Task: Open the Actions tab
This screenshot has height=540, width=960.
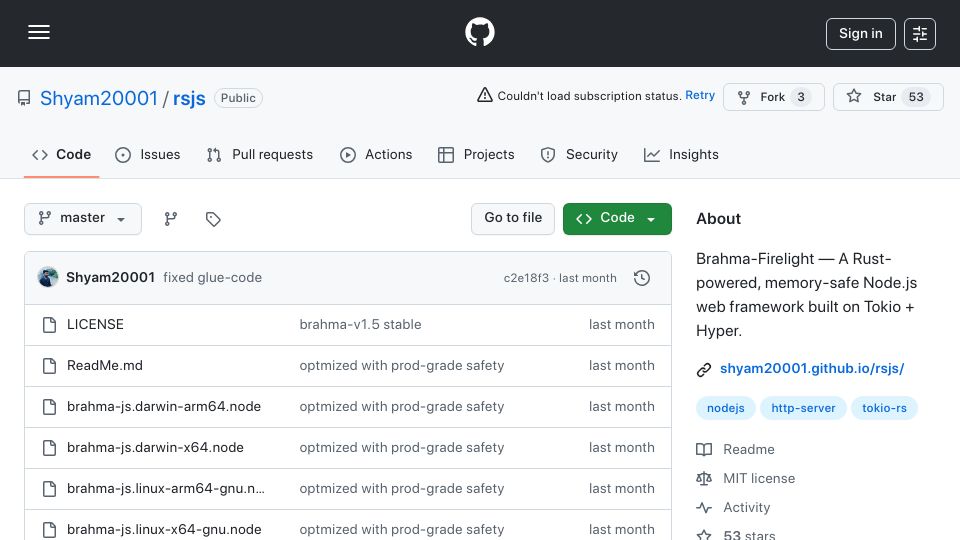Action: pyautogui.click(x=376, y=154)
